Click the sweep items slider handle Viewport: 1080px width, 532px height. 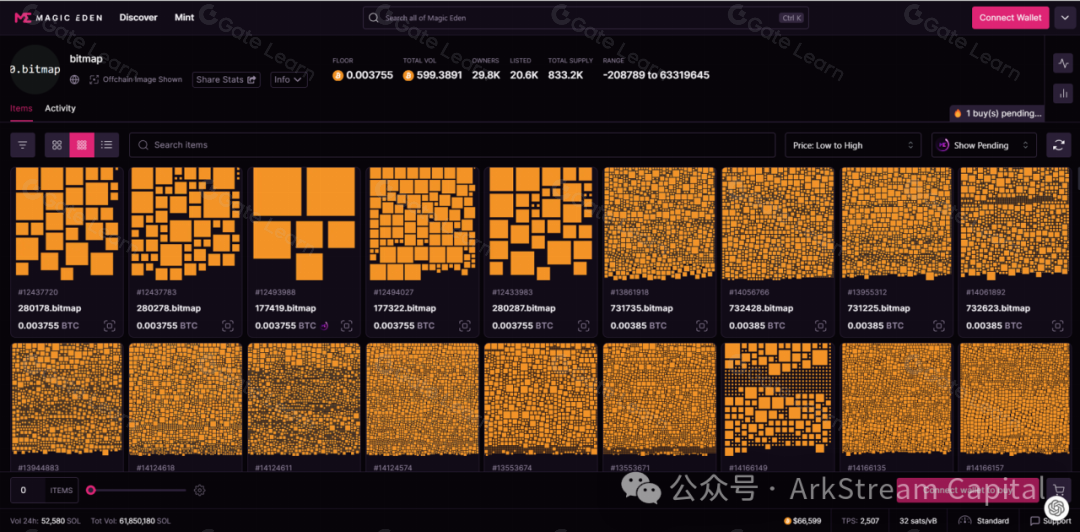click(x=91, y=490)
